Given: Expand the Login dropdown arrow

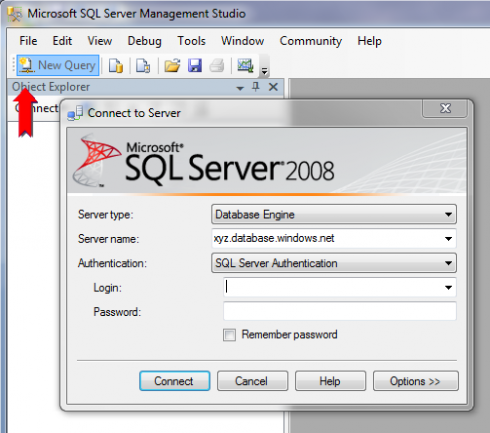Looking at the screenshot, I should [448, 287].
